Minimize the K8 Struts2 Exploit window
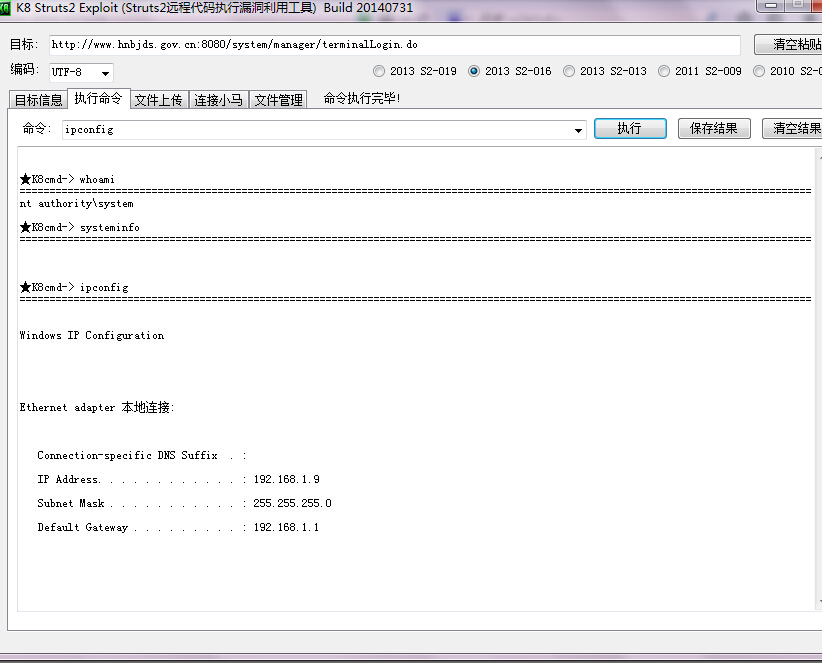 [x=771, y=5]
